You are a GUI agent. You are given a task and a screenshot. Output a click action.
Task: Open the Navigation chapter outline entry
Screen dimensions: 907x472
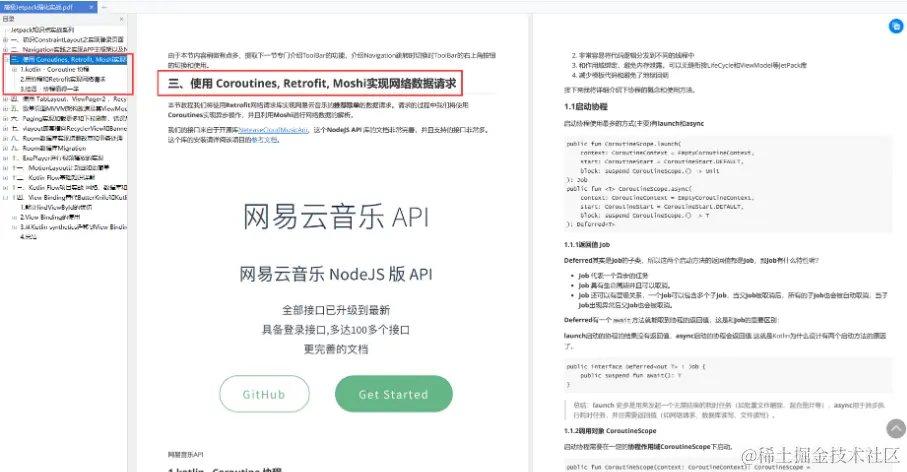(69, 50)
